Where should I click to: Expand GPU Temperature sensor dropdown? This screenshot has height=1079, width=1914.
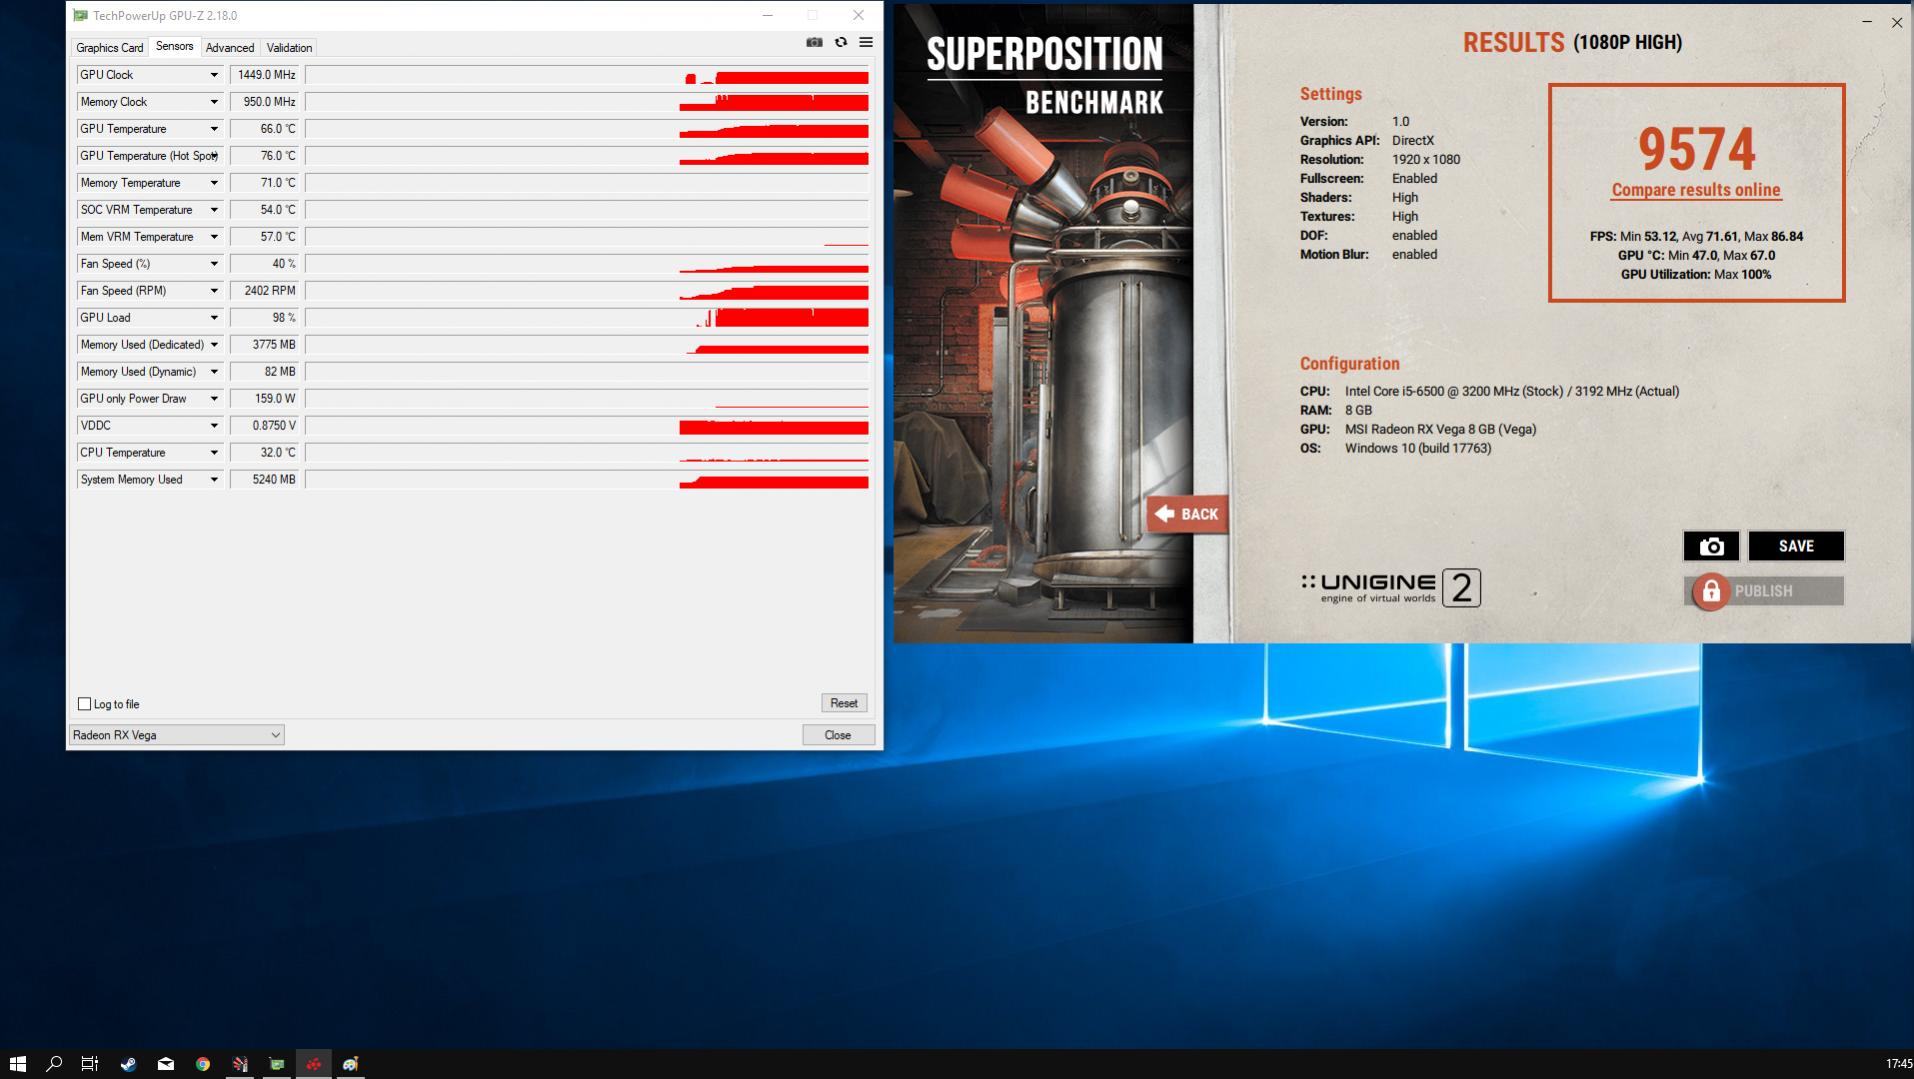pyautogui.click(x=214, y=129)
